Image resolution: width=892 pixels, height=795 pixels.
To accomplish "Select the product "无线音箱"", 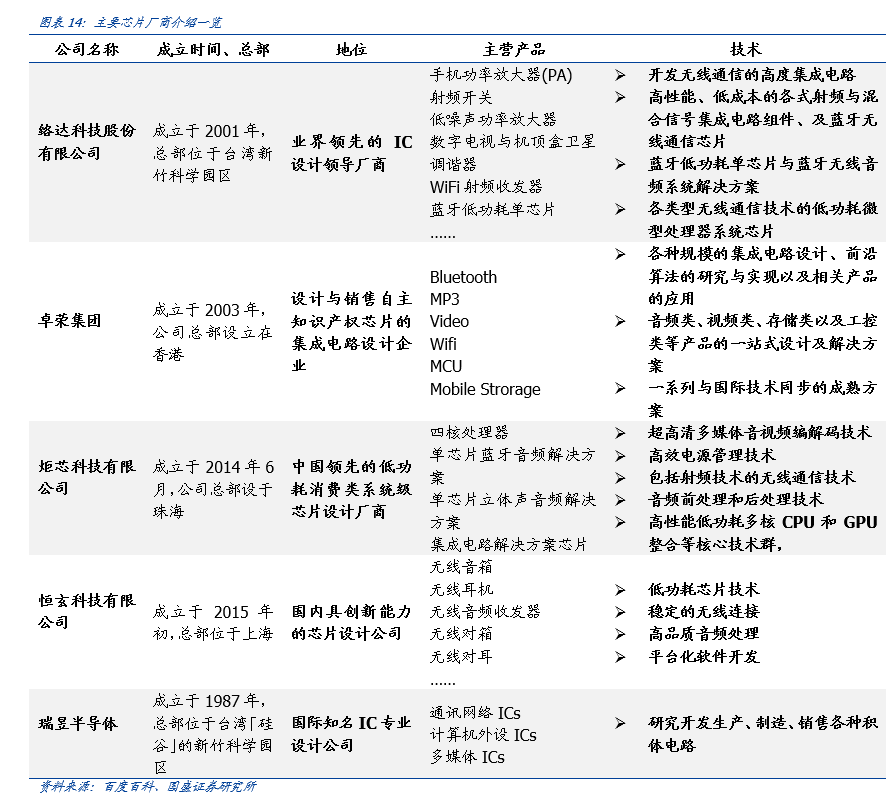I will click(461, 567).
